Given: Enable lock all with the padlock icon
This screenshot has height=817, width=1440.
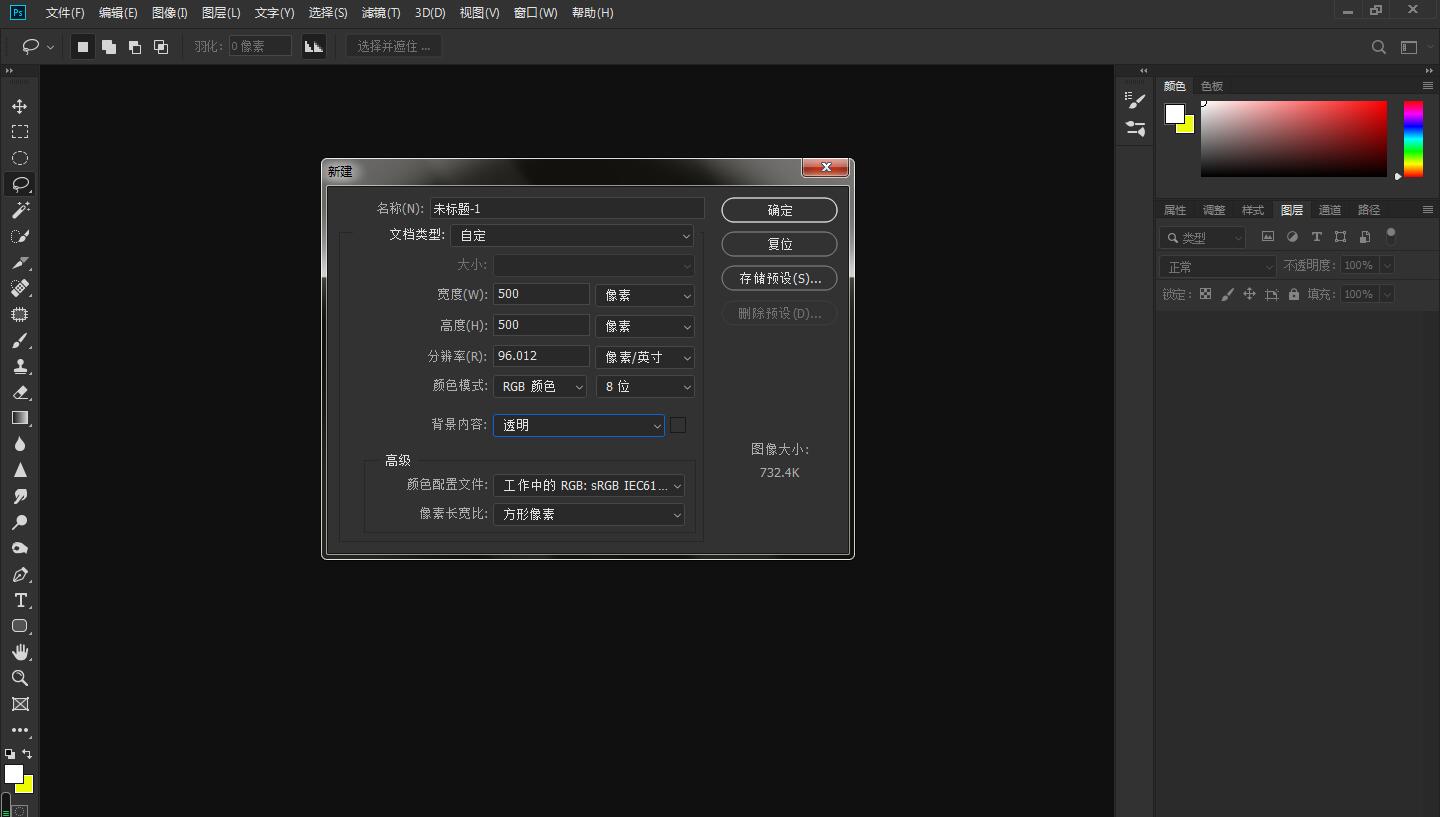Looking at the screenshot, I should tap(1293, 293).
